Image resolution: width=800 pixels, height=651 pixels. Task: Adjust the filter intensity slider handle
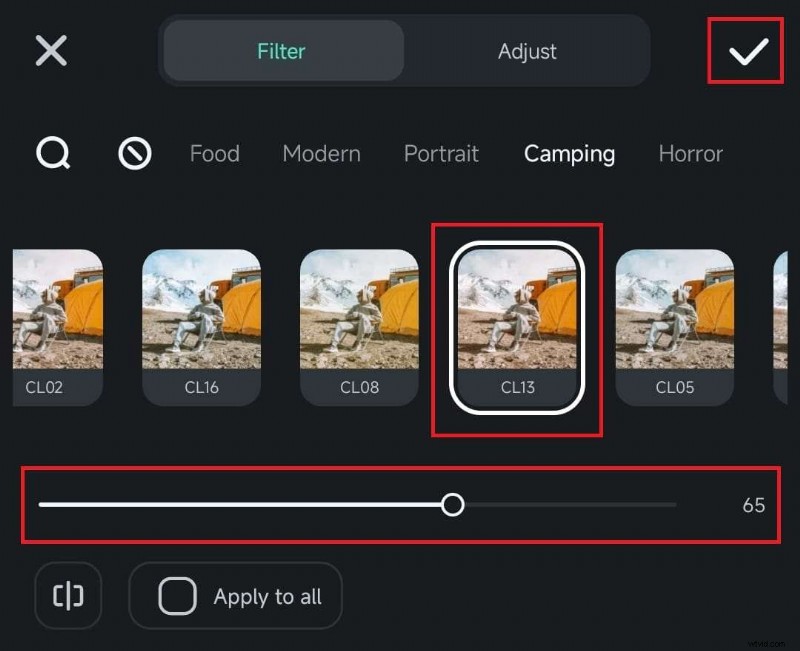[453, 505]
